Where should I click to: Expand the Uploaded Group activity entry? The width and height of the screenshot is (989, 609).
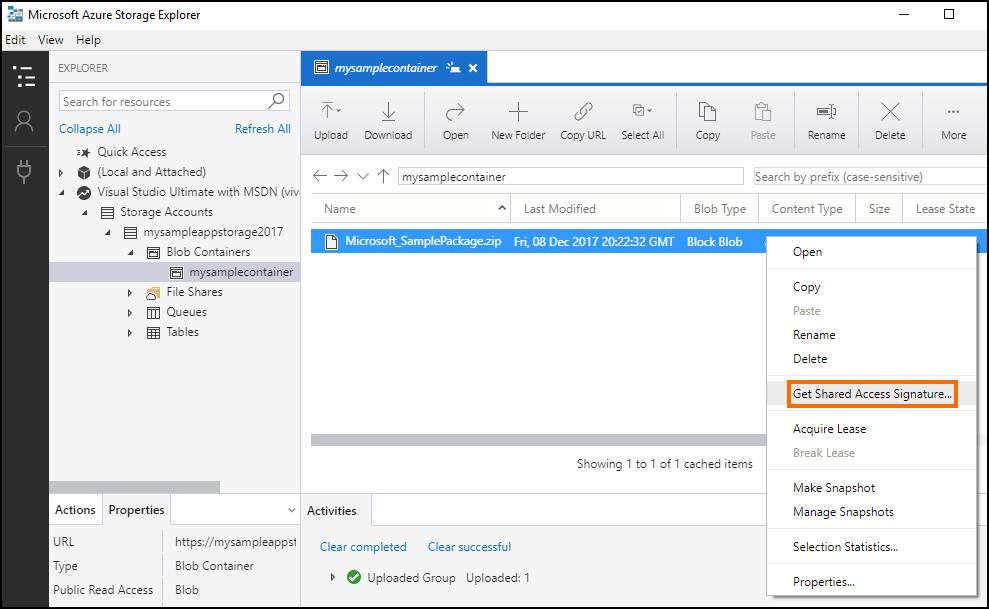tap(333, 578)
